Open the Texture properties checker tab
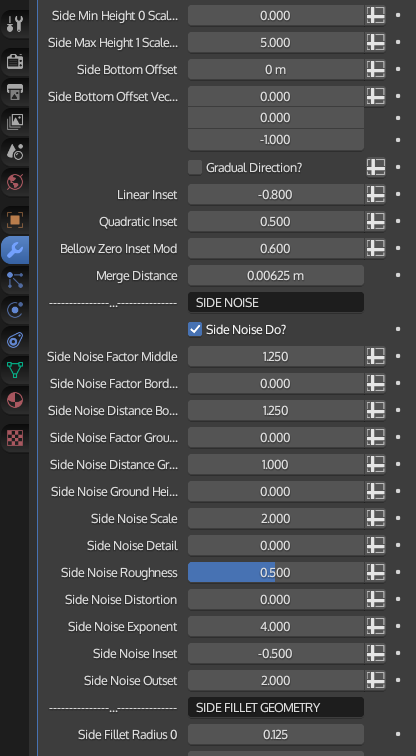The image size is (416, 756). coord(15,438)
